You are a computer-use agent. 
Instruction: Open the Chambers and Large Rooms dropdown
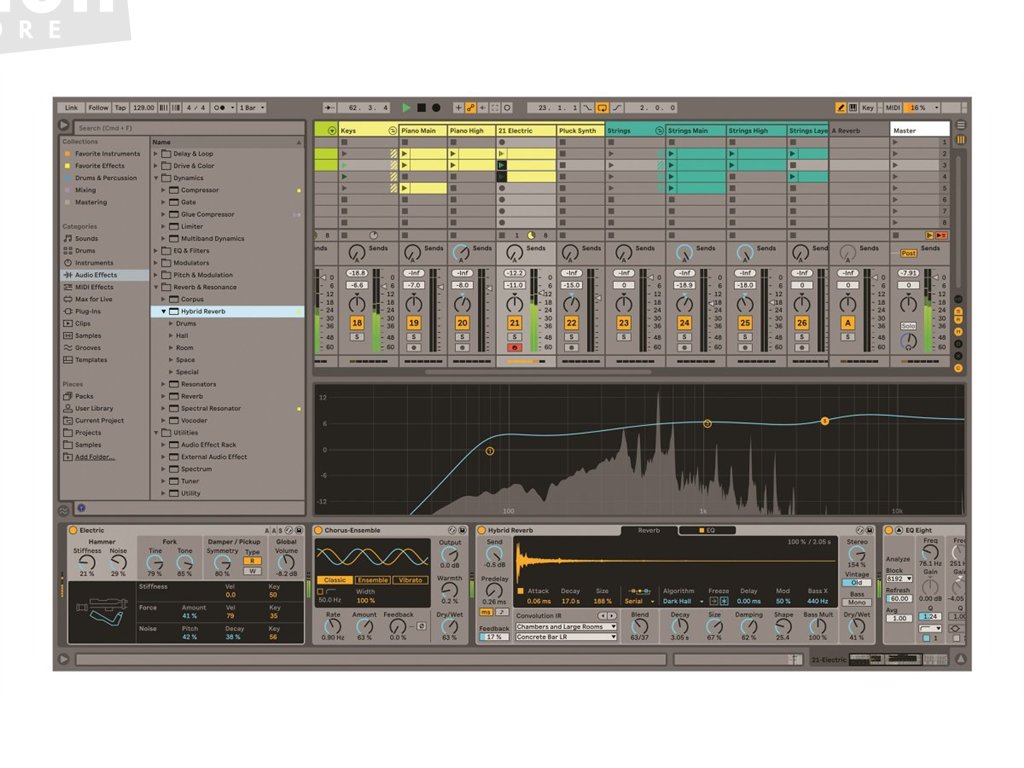566,626
